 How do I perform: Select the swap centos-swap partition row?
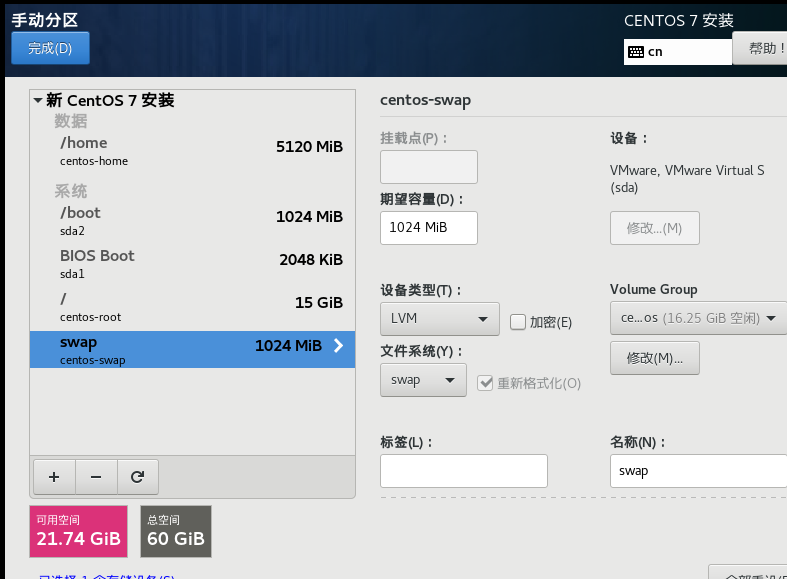coord(192,349)
